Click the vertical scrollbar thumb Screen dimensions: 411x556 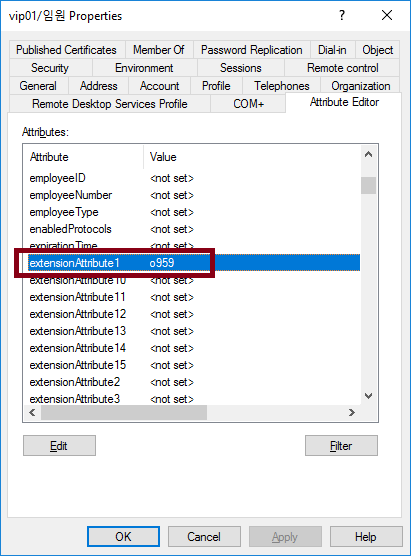[368, 185]
